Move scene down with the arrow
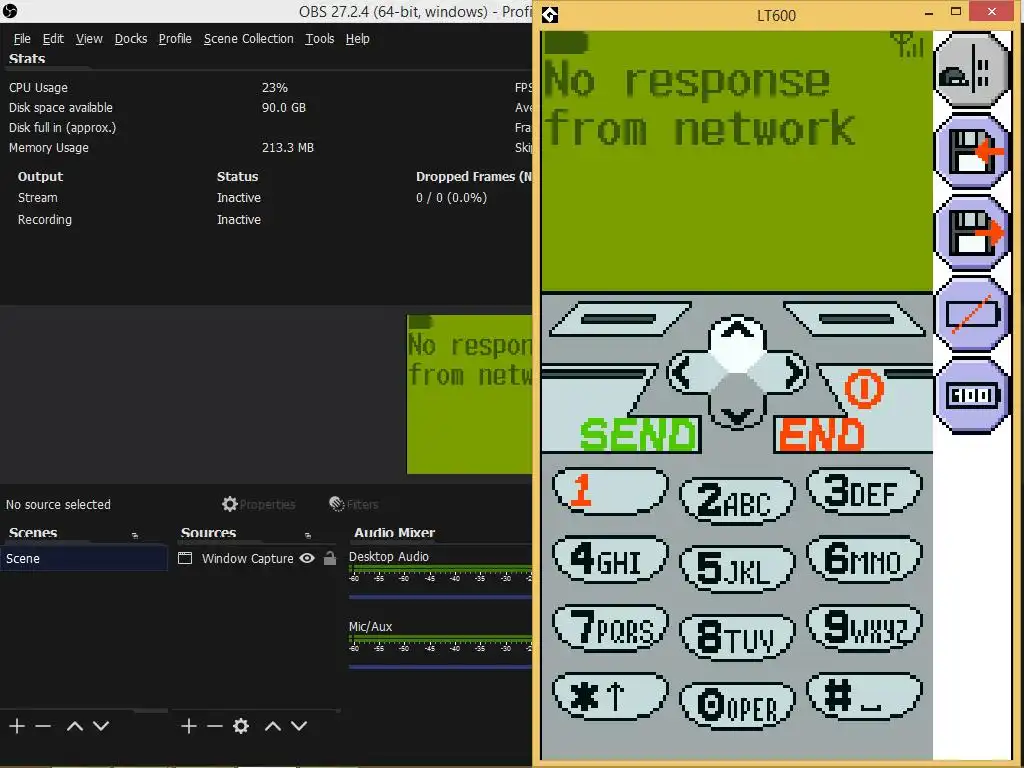Screen dimensions: 1024x768 (101, 726)
